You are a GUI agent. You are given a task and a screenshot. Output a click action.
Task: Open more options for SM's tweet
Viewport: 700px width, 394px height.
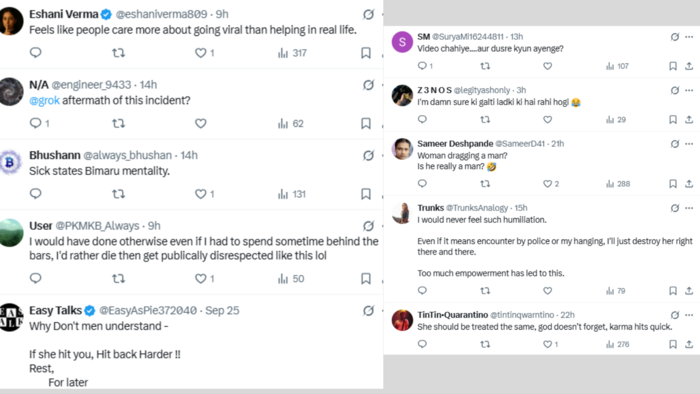click(x=689, y=37)
